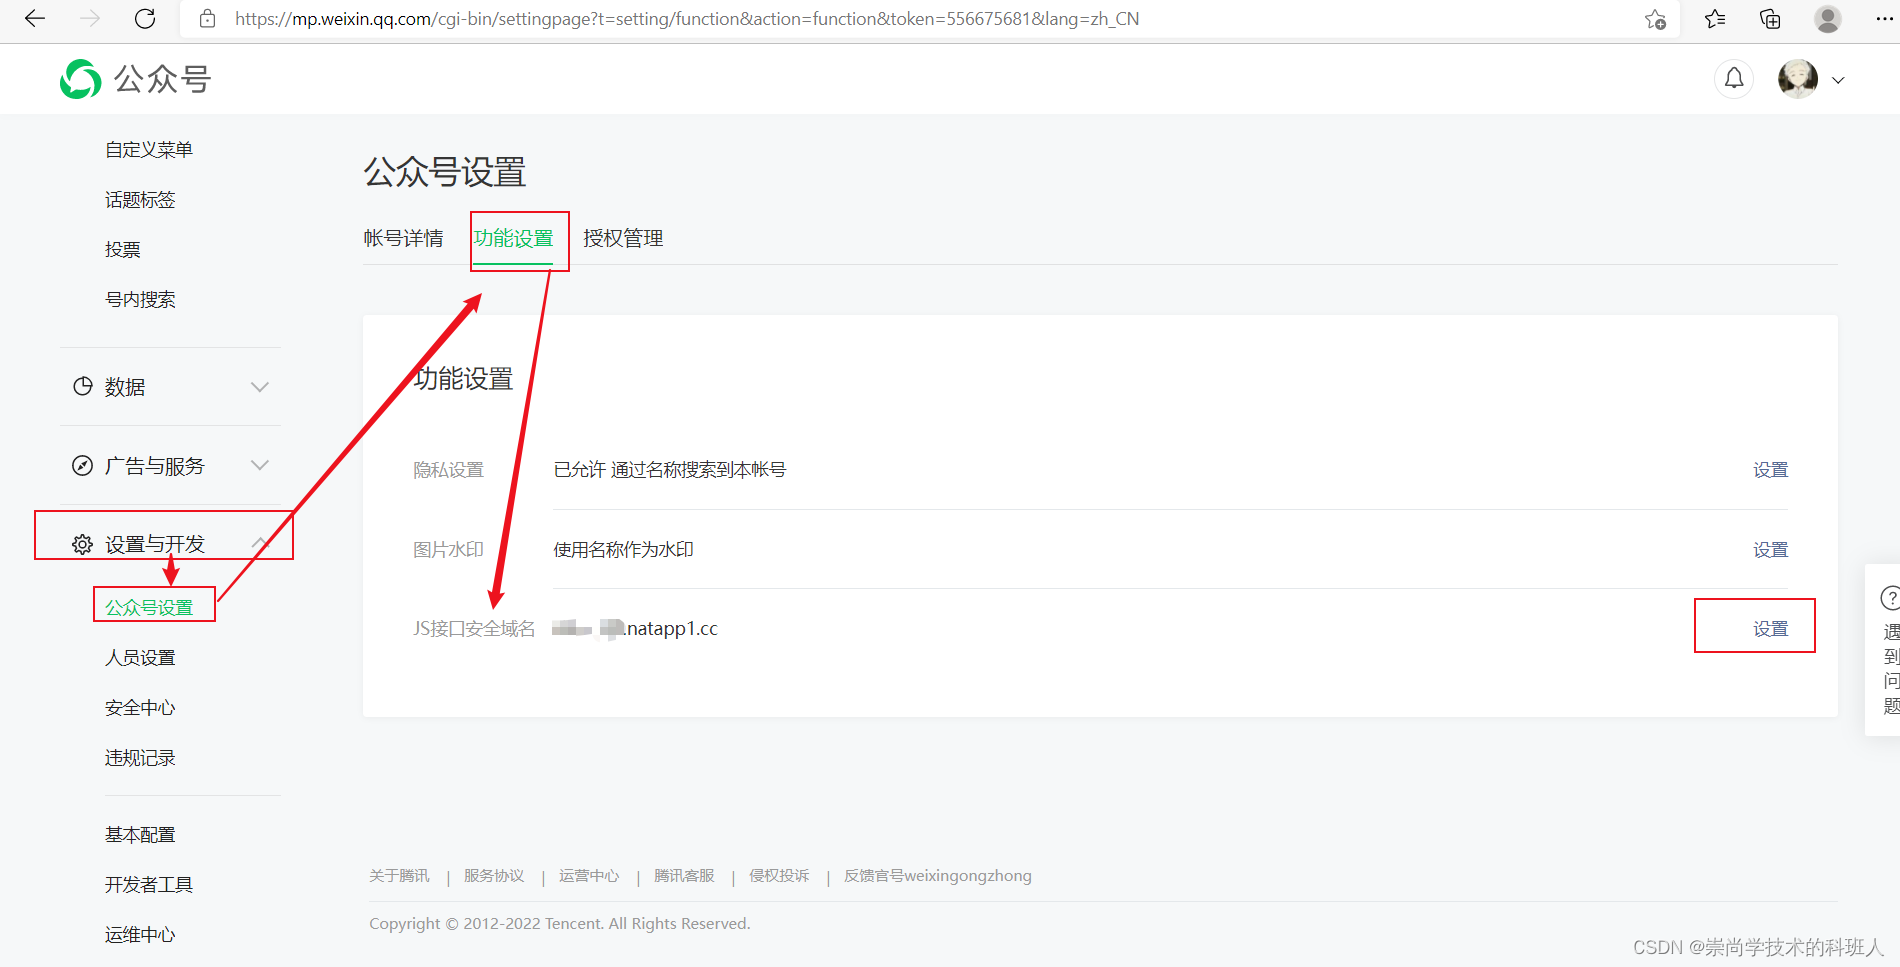The image size is (1900, 967).
Task: Click the pie chart icon beside 数据
Action: pyautogui.click(x=82, y=387)
